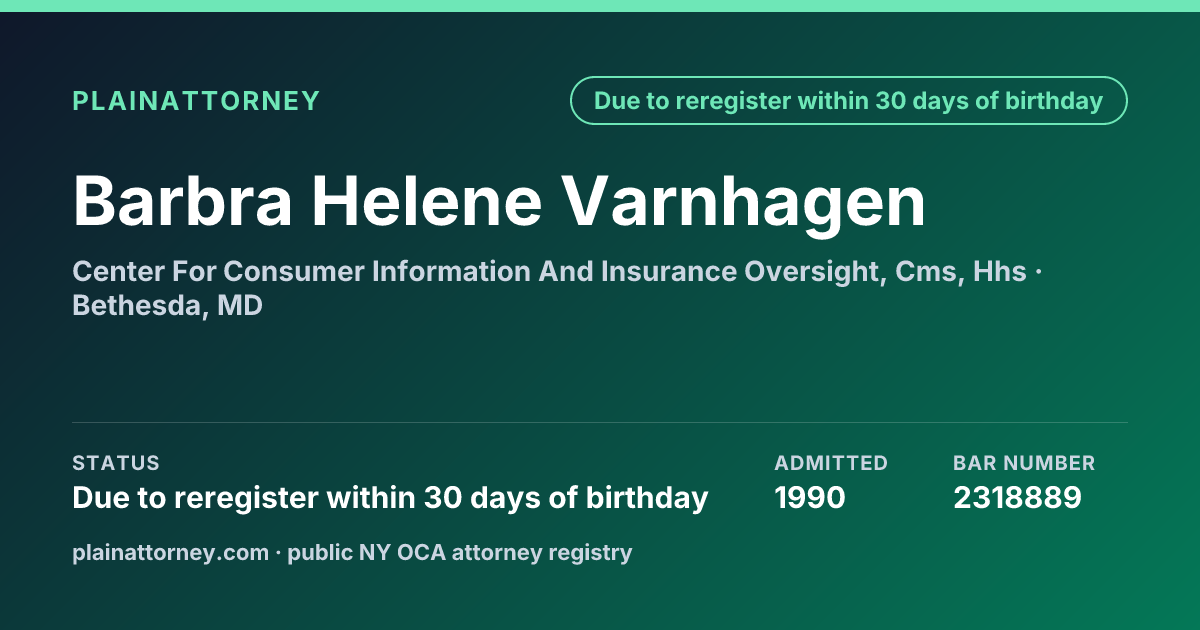Viewport: 1200px width, 630px height.
Task: Click the mint green accent bar at top
Action: pos(600,6)
